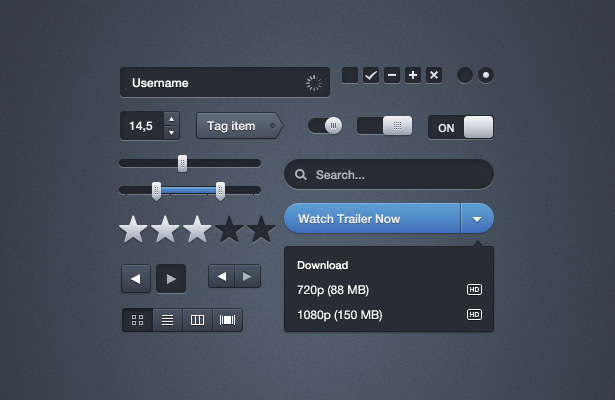Turn off the ON switch
Screen dimensions: 615x400
pos(461,127)
